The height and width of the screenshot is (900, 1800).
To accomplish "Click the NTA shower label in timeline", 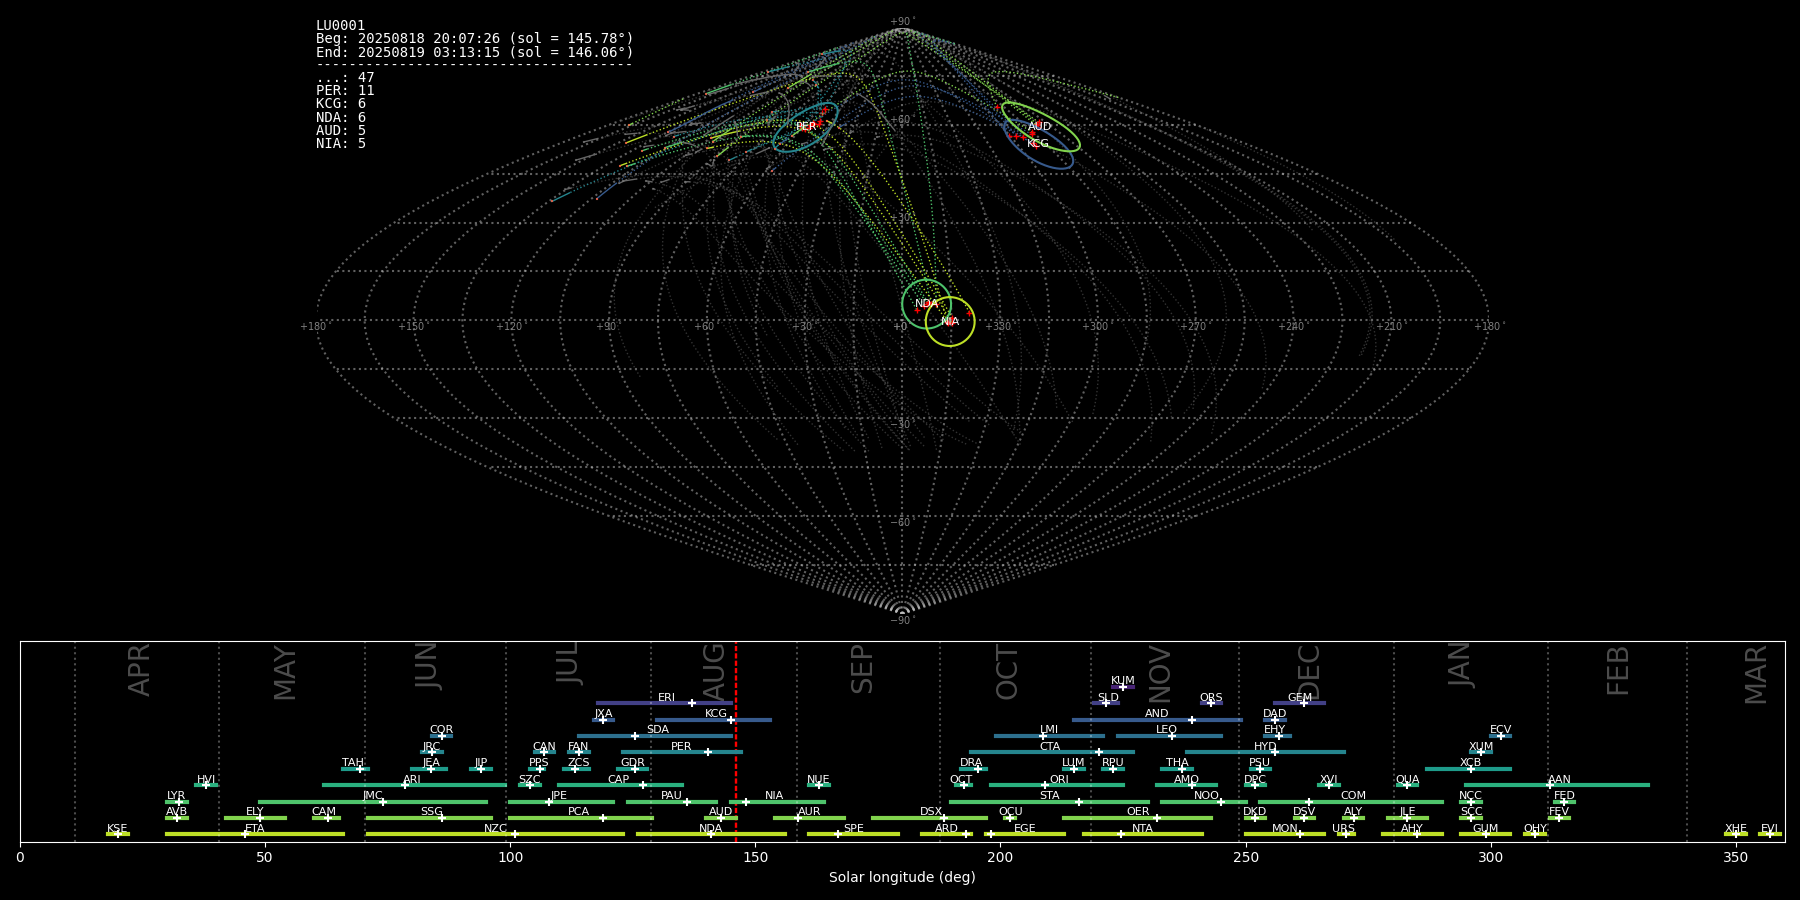I will tap(1142, 829).
